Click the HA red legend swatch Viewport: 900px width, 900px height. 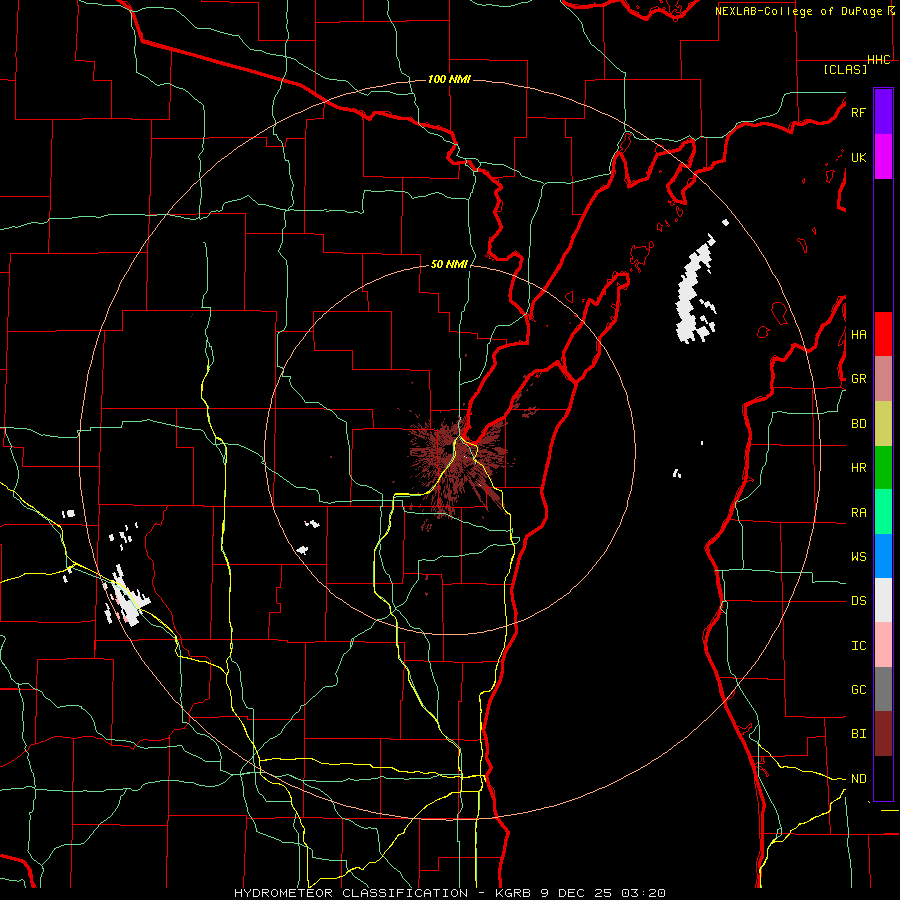coord(883,334)
